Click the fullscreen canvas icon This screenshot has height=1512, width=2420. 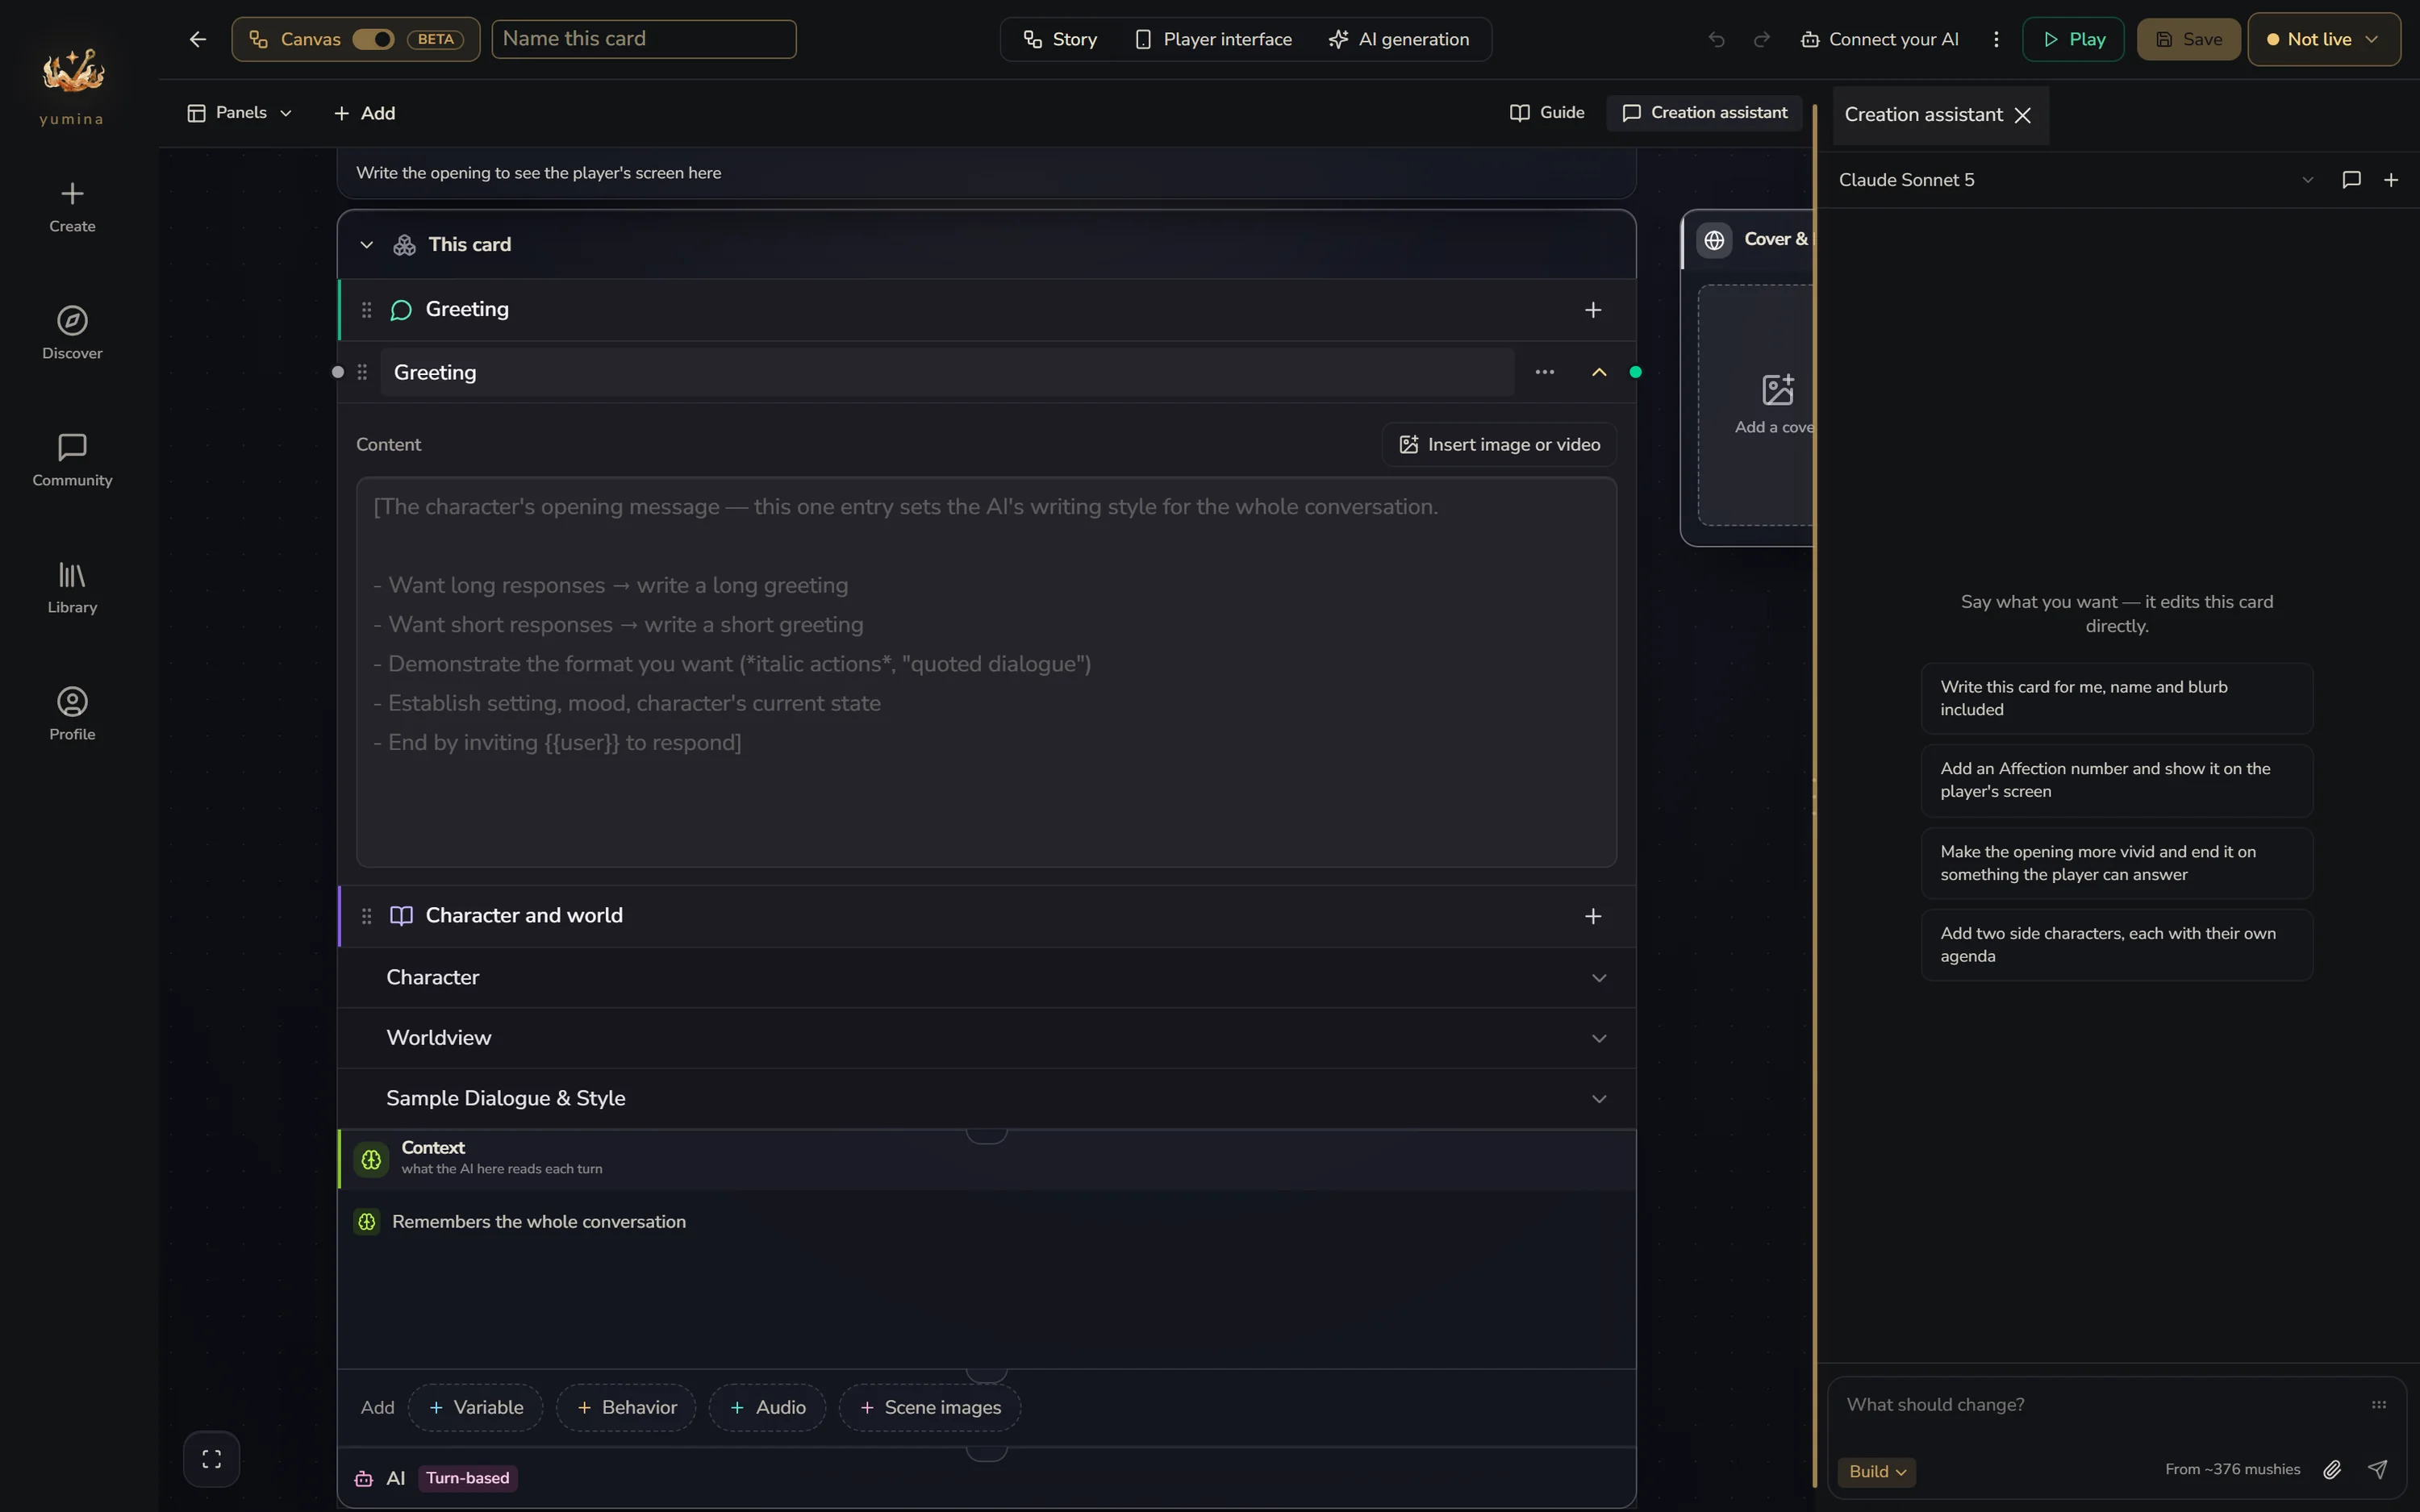click(x=211, y=1459)
